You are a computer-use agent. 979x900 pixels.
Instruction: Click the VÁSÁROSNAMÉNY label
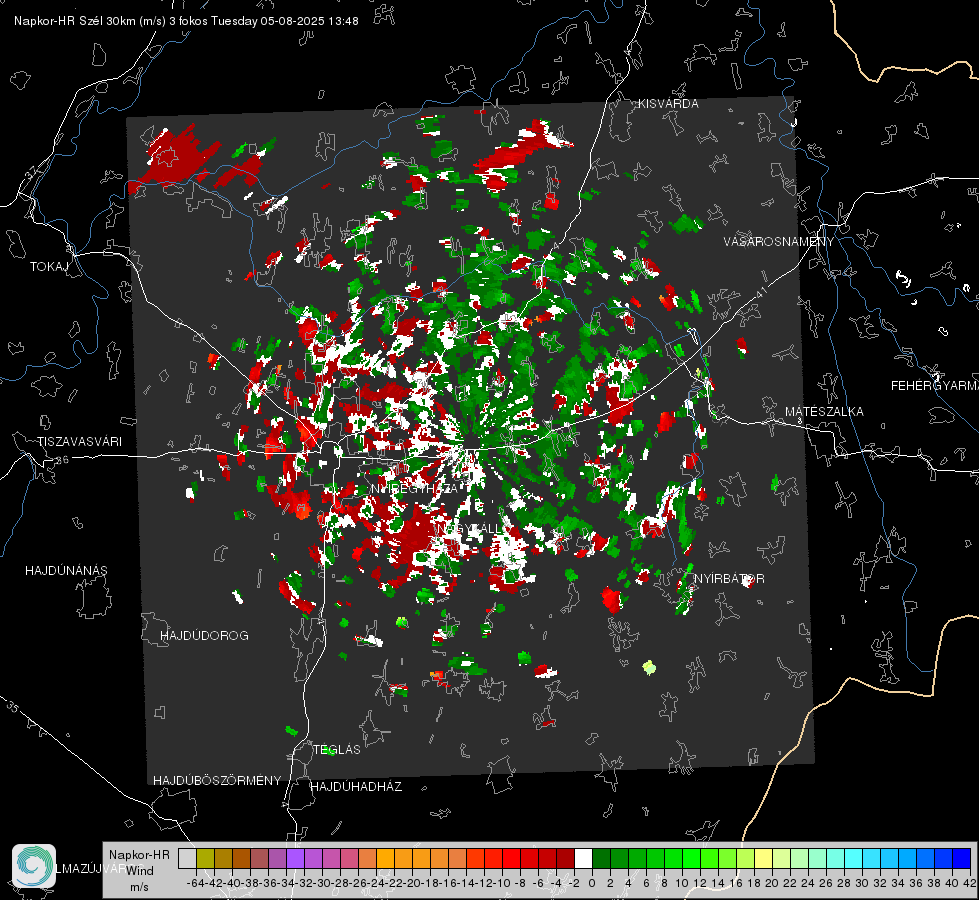tap(779, 242)
